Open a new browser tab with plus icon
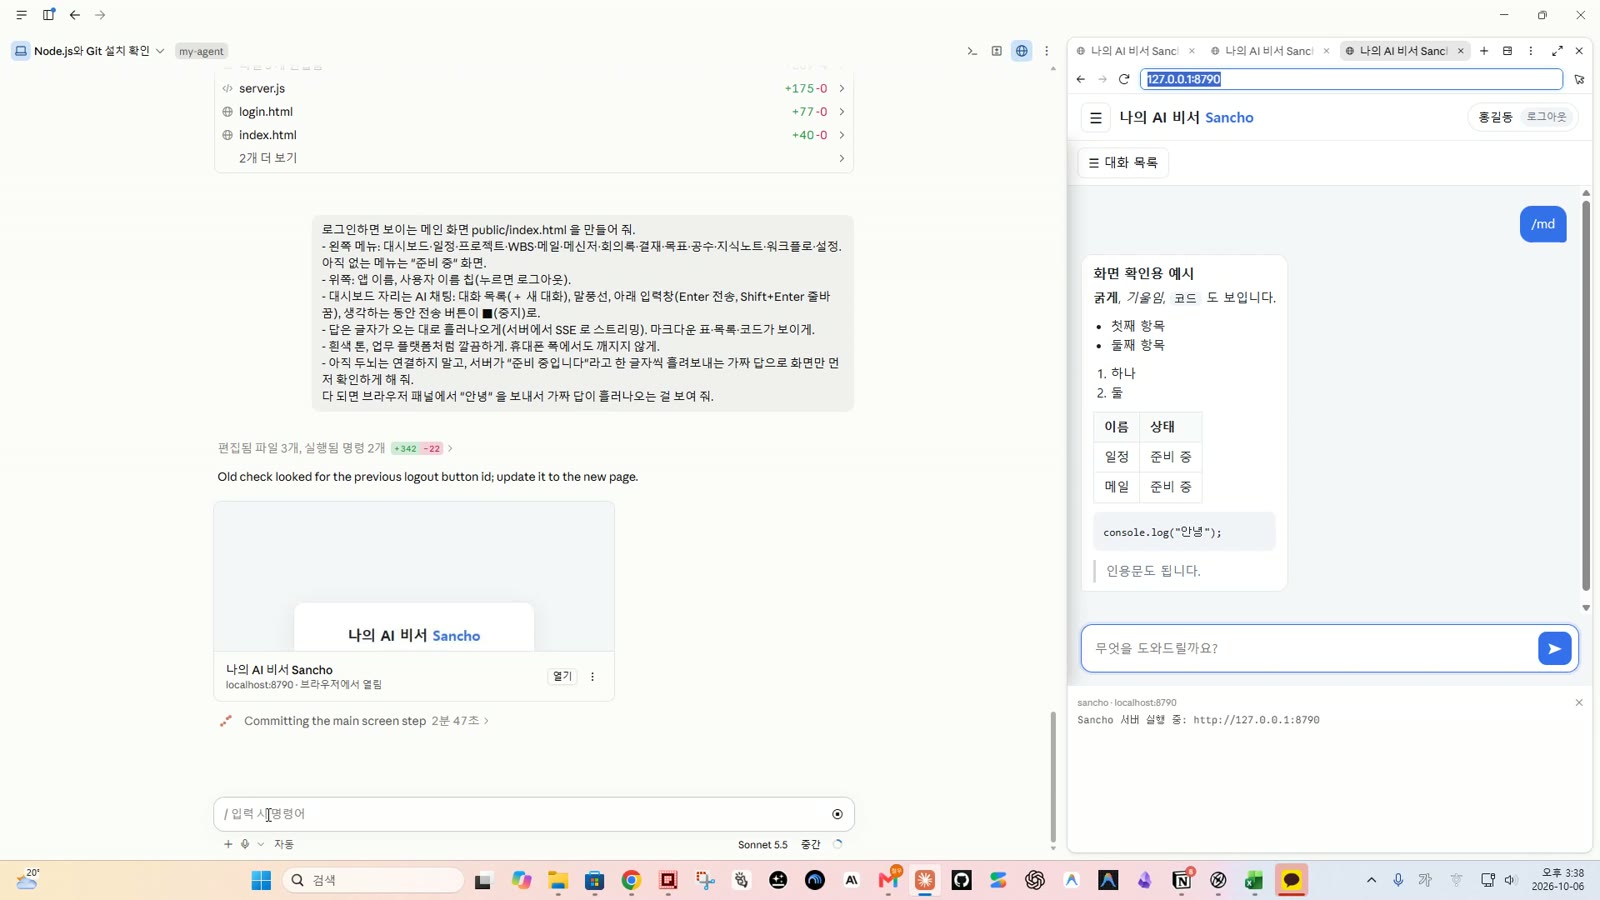Screen dimensions: 1600x900 pyautogui.click(x=1484, y=51)
